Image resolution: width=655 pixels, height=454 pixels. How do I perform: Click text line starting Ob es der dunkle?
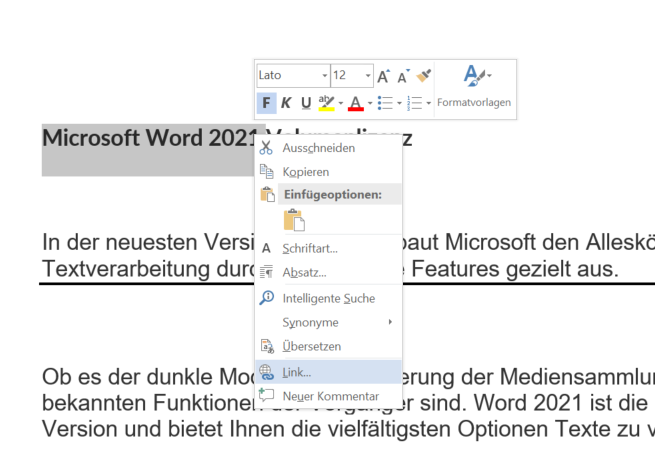pyautogui.click(x=148, y=377)
